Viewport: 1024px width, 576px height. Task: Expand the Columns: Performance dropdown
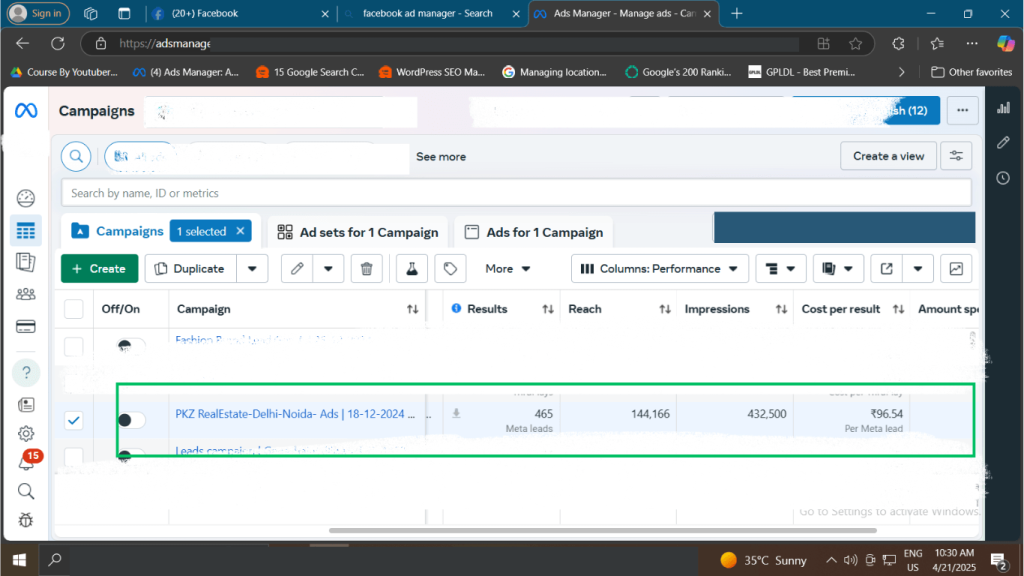(660, 268)
